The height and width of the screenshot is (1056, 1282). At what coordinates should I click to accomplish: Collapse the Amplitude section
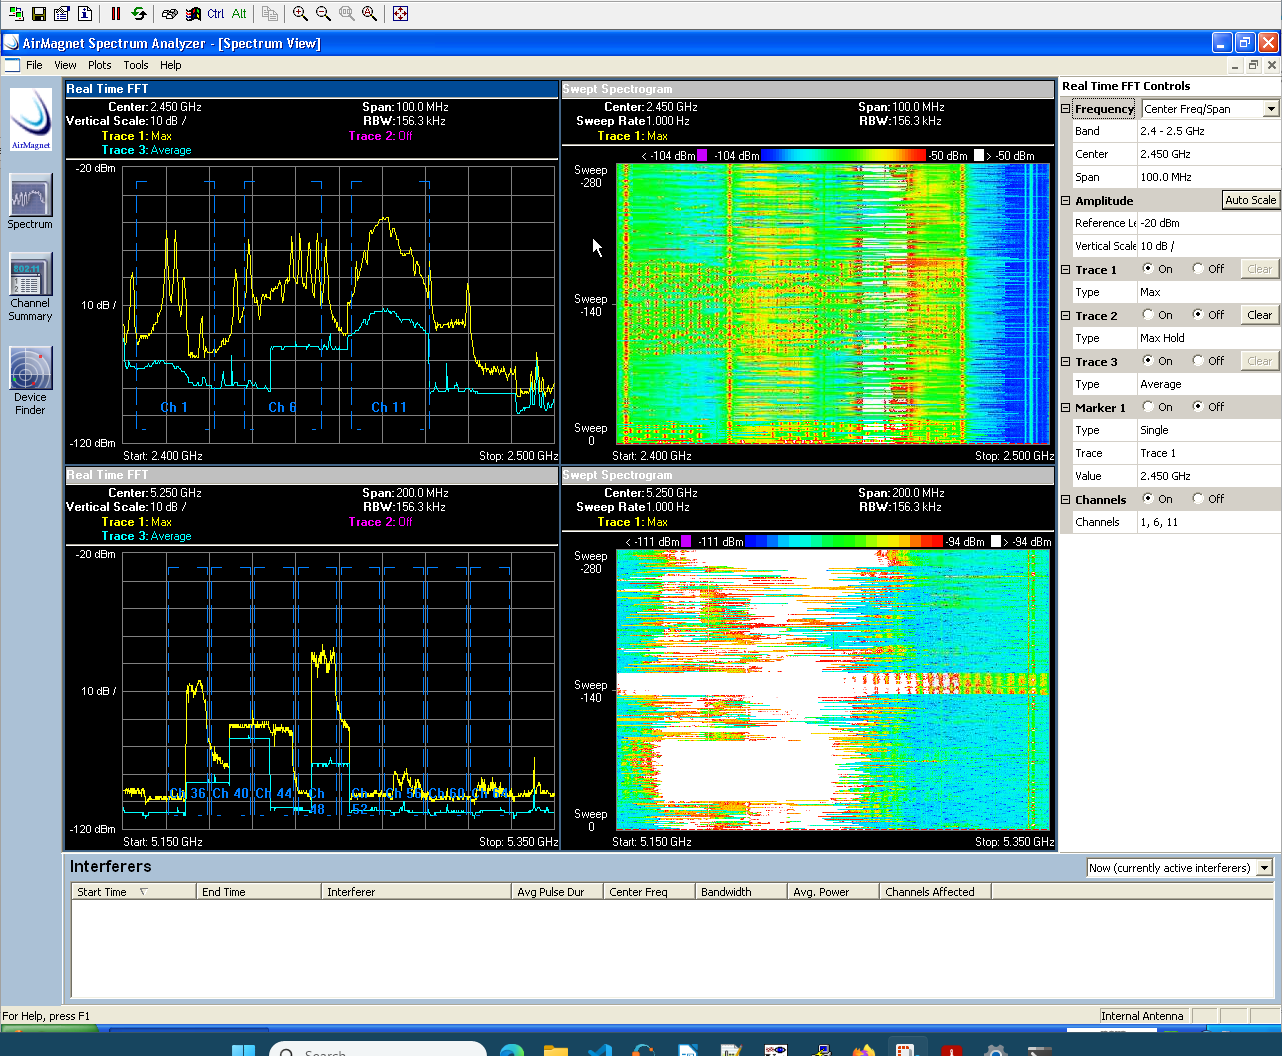pyautogui.click(x=1066, y=201)
